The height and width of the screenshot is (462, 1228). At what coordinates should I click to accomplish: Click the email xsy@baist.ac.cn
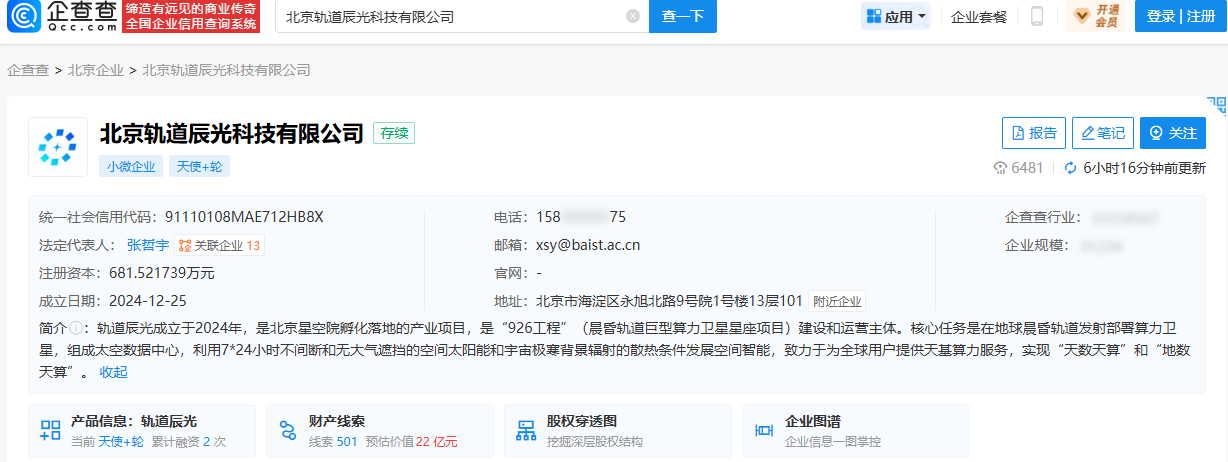pyautogui.click(x=588, y=245)
